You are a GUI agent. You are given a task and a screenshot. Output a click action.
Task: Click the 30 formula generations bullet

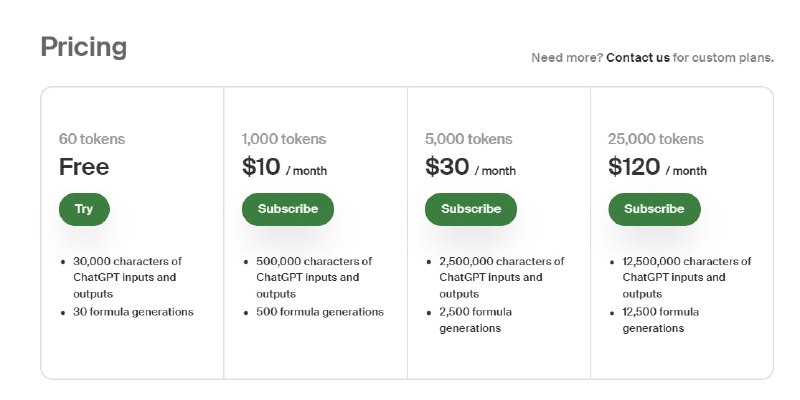click(x=133, y=312)
